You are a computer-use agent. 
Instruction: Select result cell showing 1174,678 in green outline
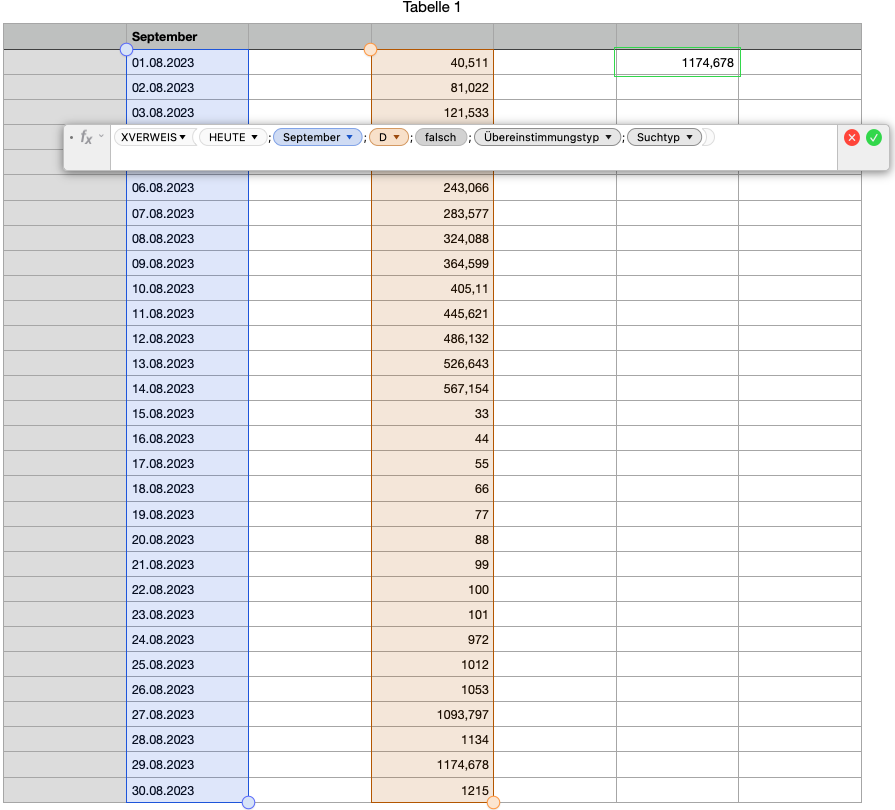677,63
